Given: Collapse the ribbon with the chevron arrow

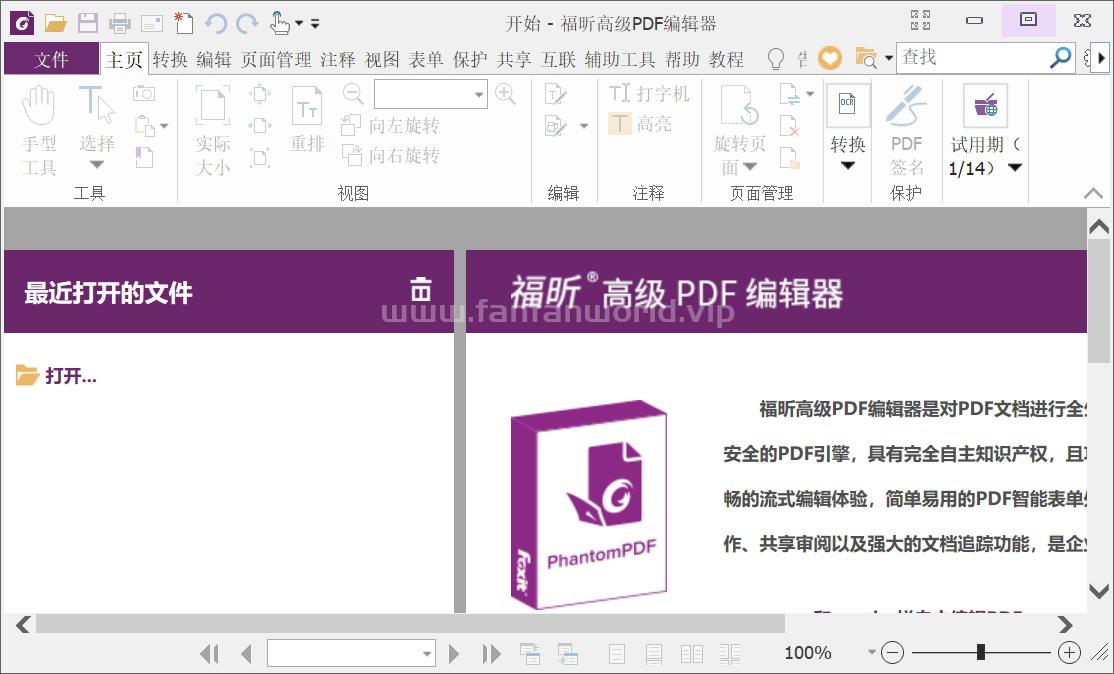Looking at the screenshot, I should coord(1093,193).
